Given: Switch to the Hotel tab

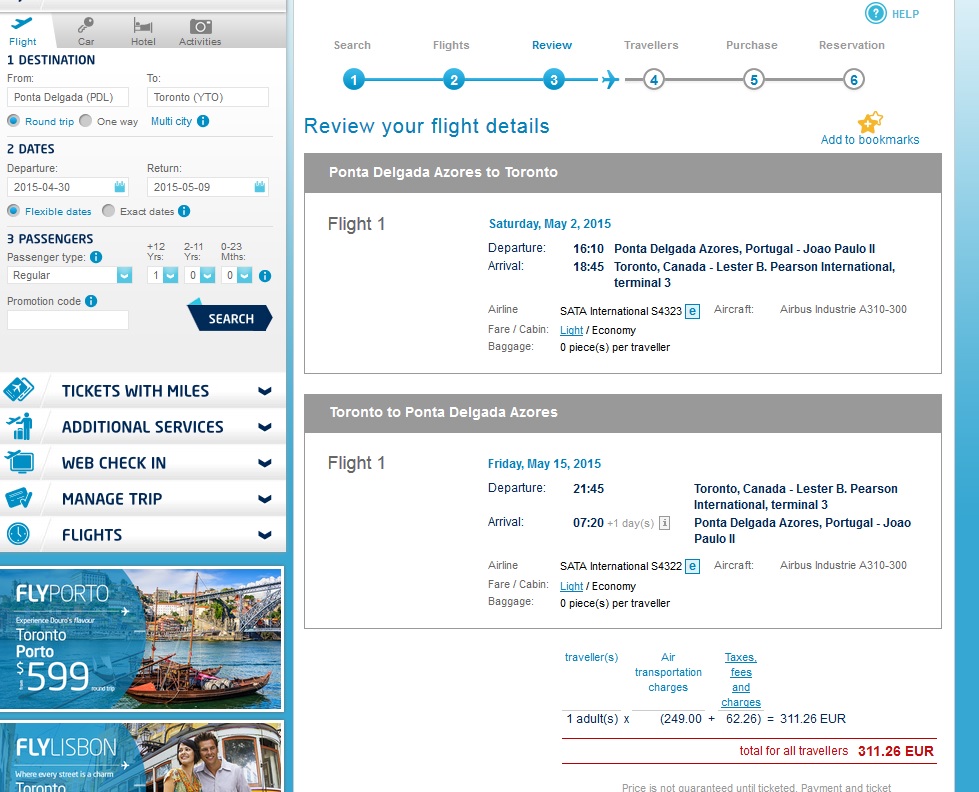Looking at the screenshot, I should tap(143, 32).
